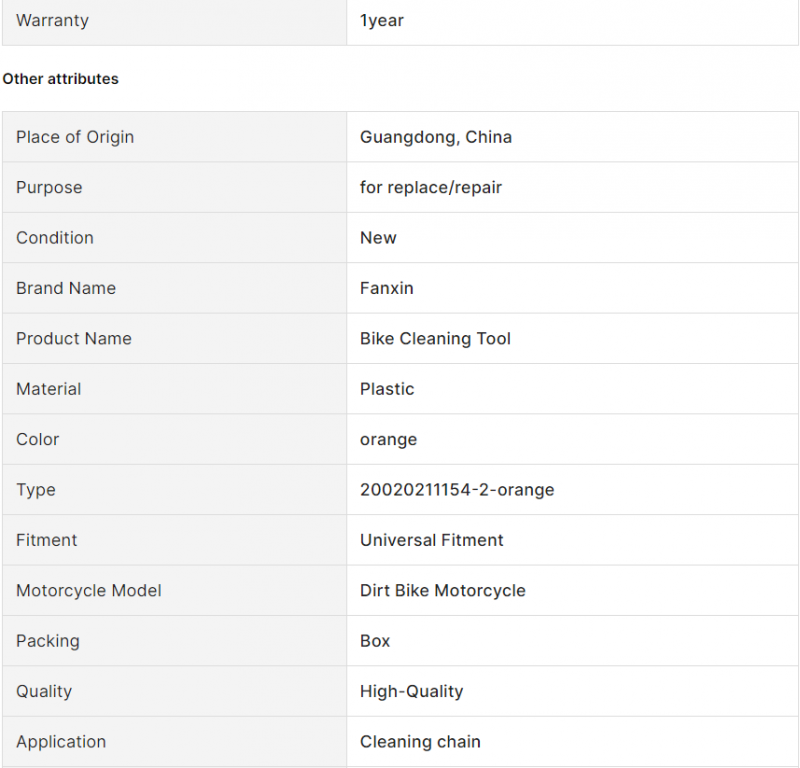Click the Fanxin brand name value
Screen dimensions: 800x768
(x=387, y=288)
